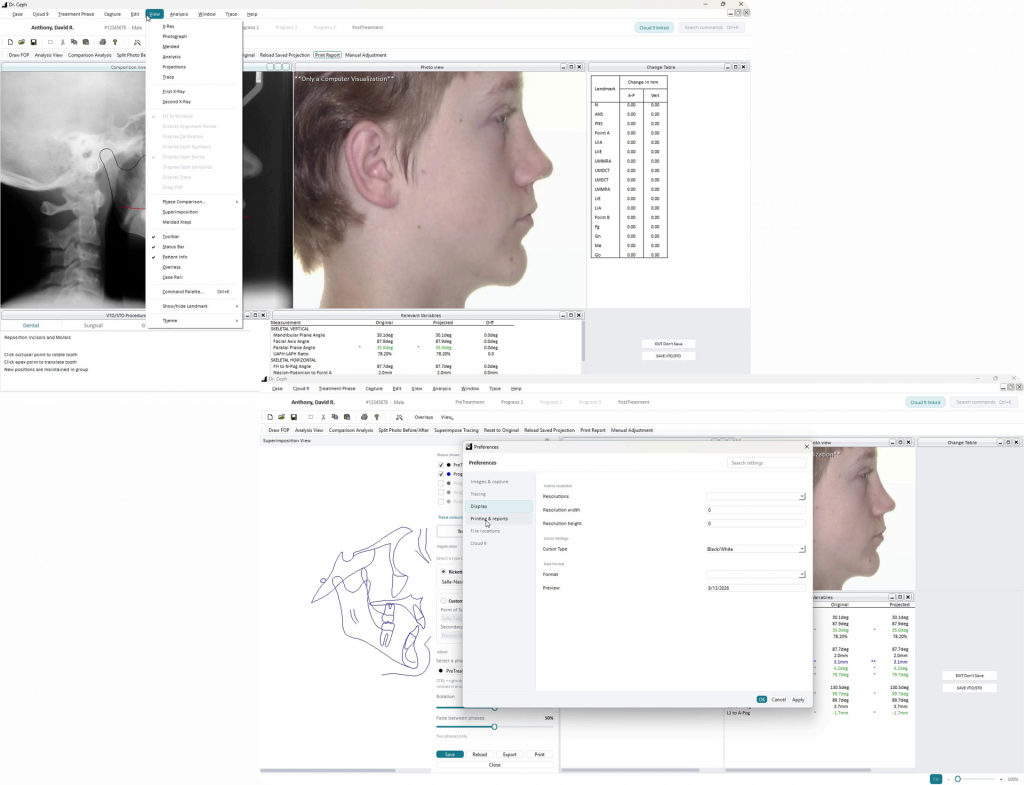Click OK in Preferences dialog
Image resolution: width=1024 pixels, height=785 pixels.
[761, 699]
